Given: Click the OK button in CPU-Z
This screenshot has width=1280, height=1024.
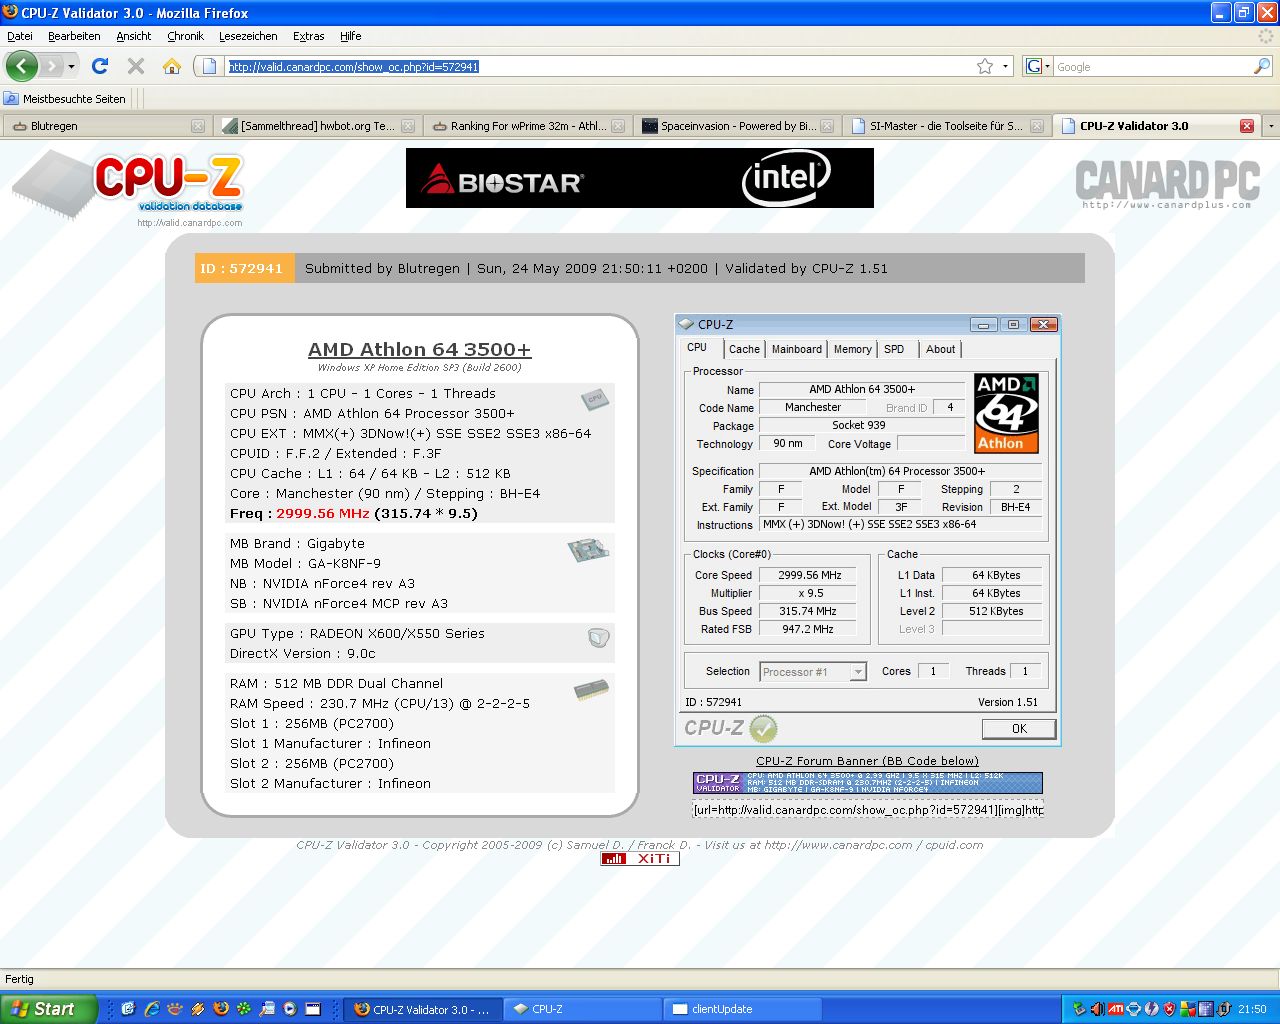Looking at the screenshot, I should [x=1019, y=728].
